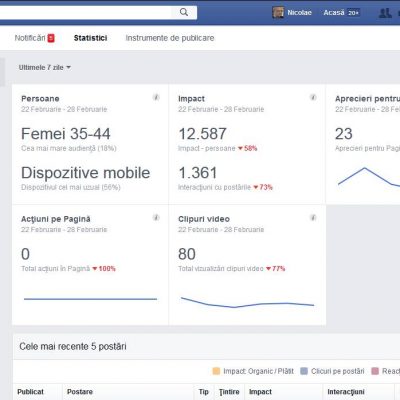Click the pink reactions legend swatch
This screenshot has height=400, width=400.
375,371
